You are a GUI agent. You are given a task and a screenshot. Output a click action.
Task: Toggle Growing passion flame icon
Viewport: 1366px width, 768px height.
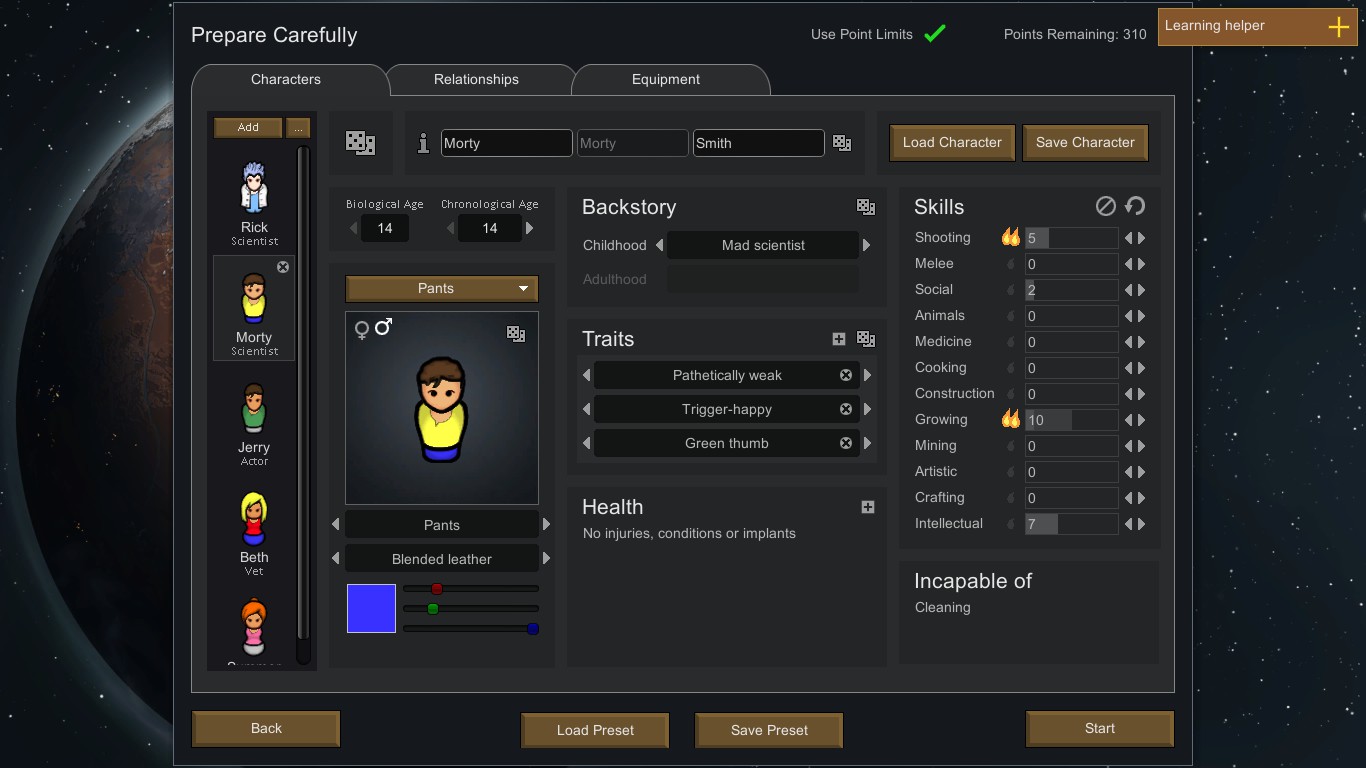[x=1010, y=420]
